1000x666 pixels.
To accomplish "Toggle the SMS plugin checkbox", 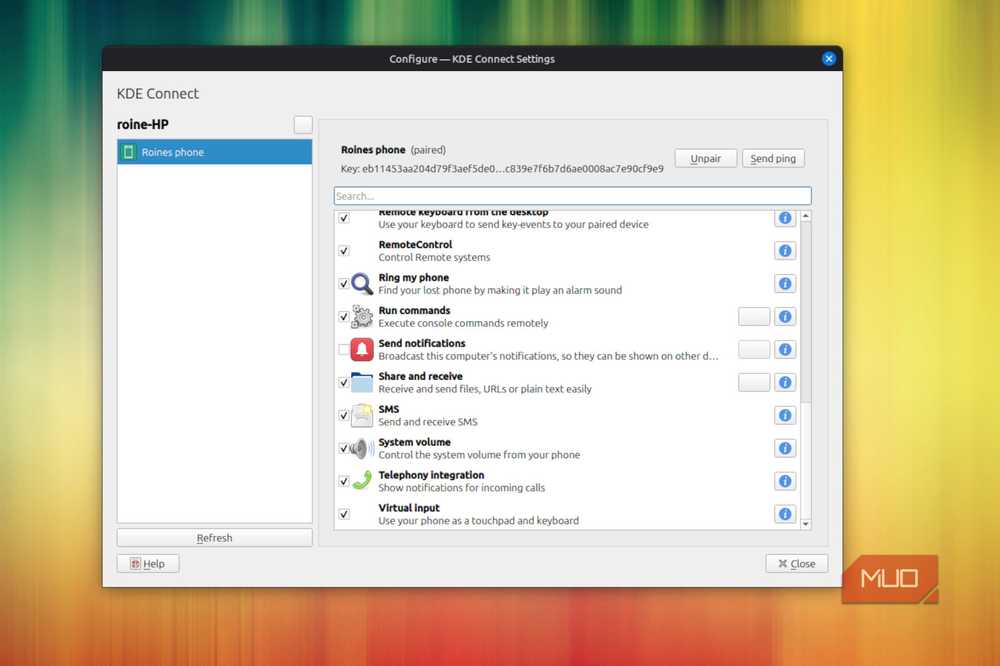I will click(344, 415).
